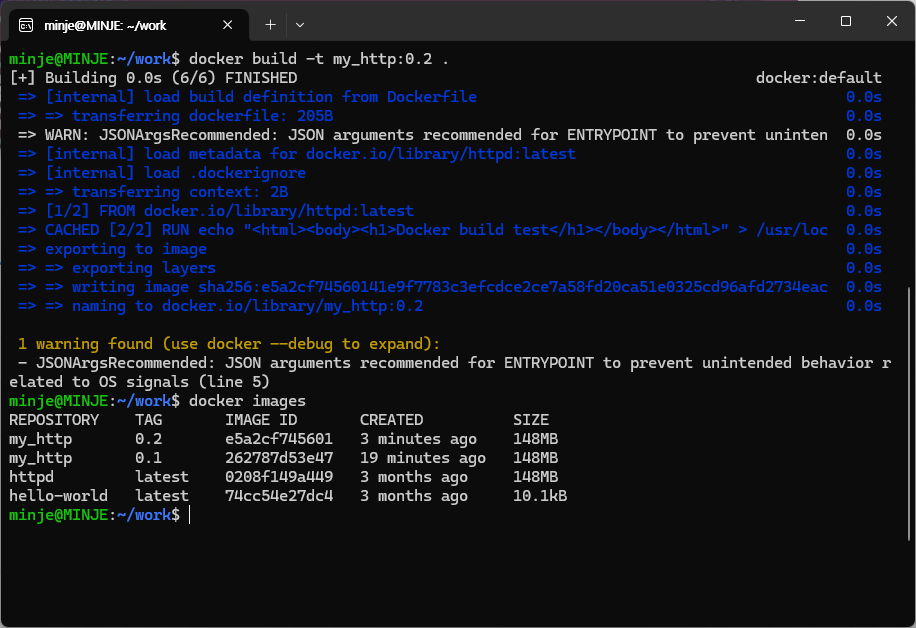Click the SIZE column header
This screenshot has width=916, height=628.
(x=531, y=420)
